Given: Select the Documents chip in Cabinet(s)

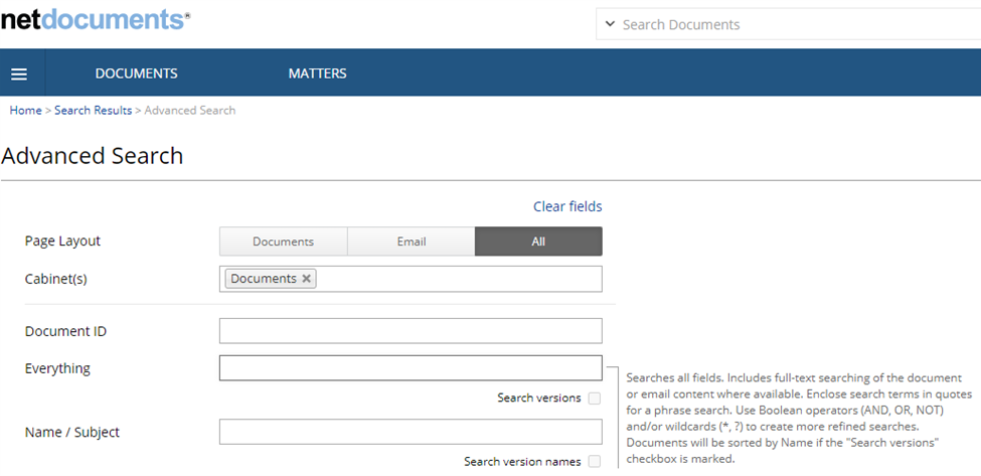Looking at the screenshot, I should [263, 279].
